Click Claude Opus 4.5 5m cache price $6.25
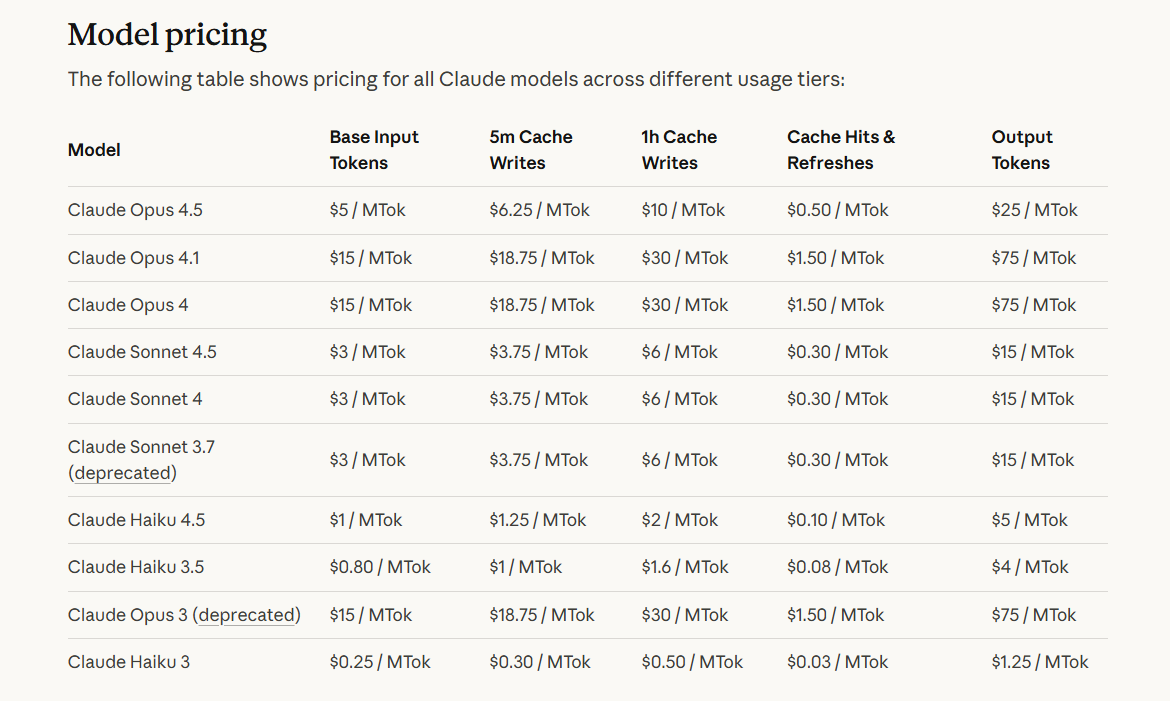 pos(539,210)
